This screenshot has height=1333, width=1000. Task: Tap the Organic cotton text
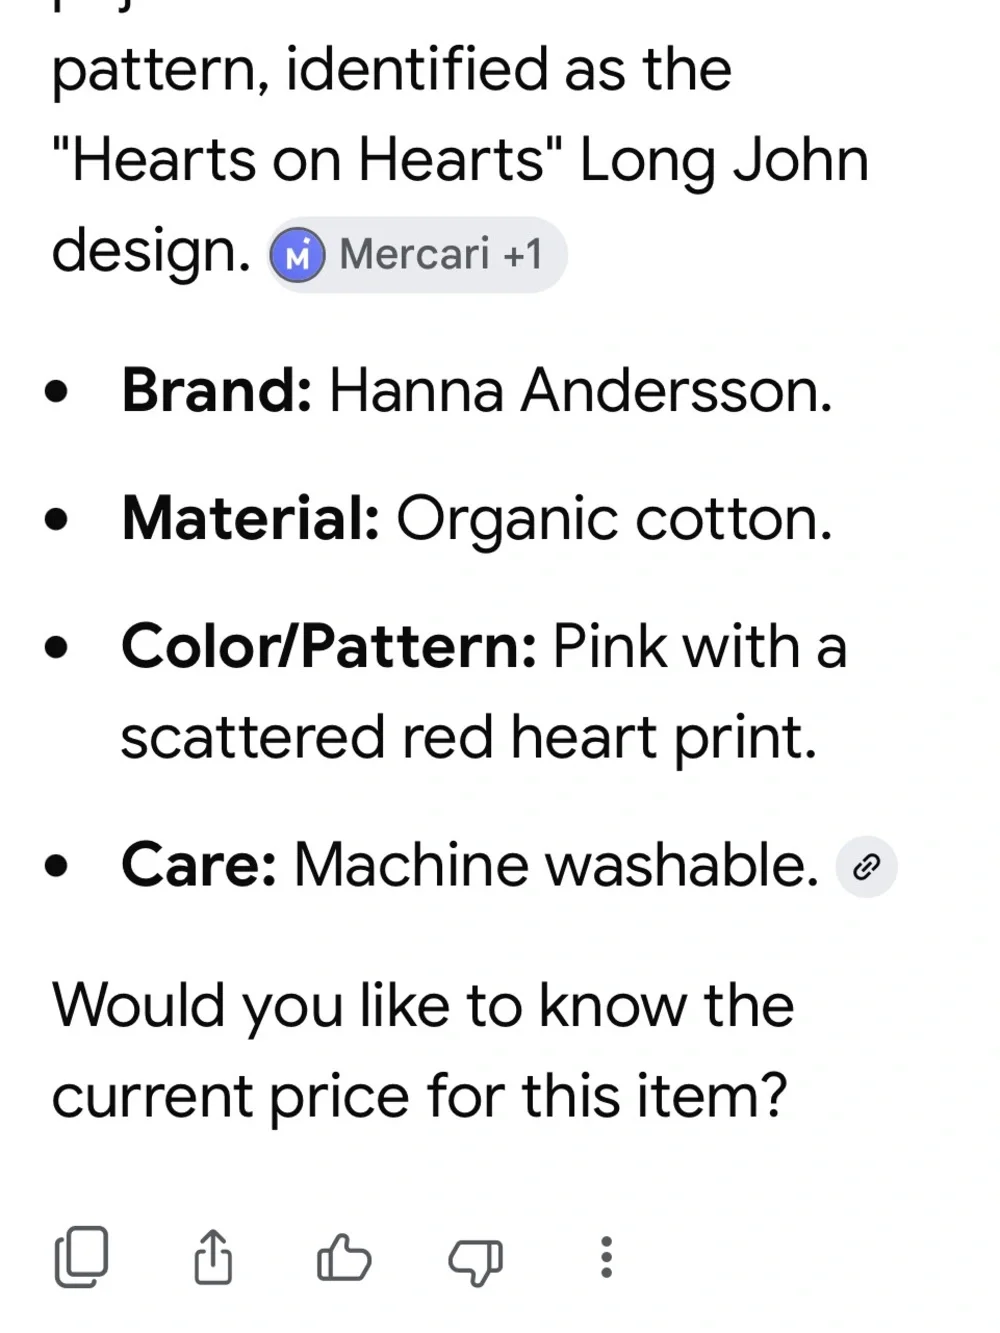[614, 521]
